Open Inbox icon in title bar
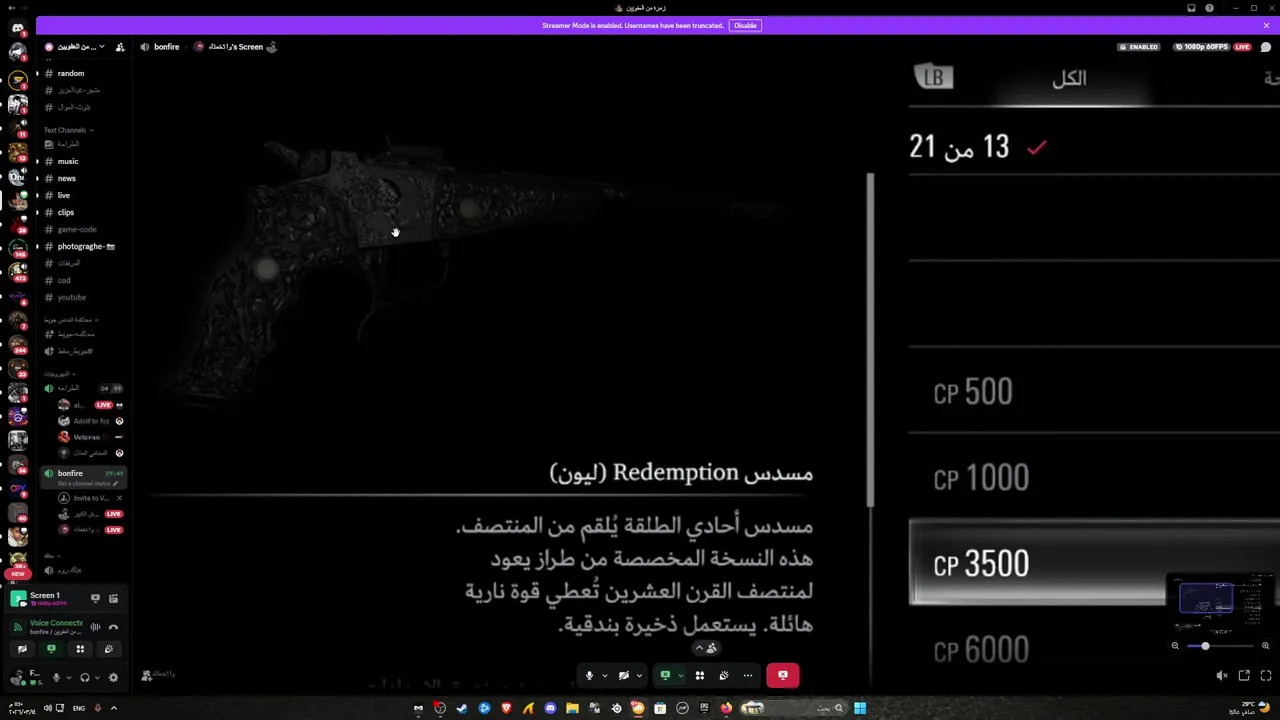The image size is (1280, 720). pyautogui.click(x=1191, y=8)
